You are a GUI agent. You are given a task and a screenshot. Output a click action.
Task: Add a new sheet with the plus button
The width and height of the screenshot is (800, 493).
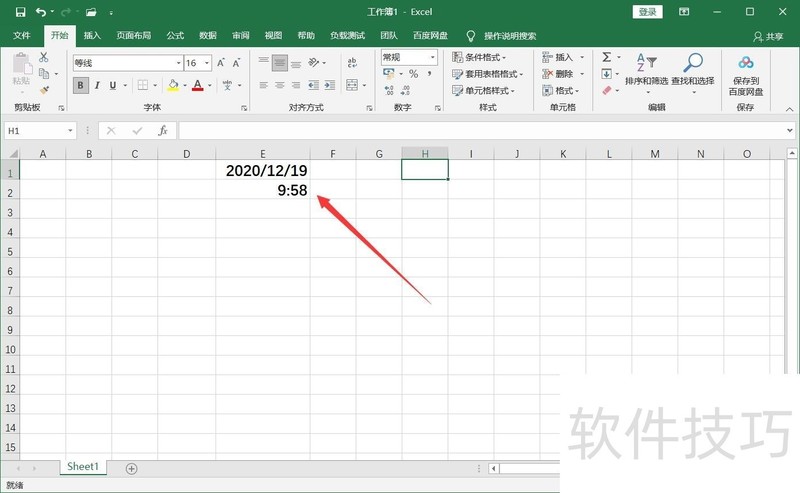131,469
